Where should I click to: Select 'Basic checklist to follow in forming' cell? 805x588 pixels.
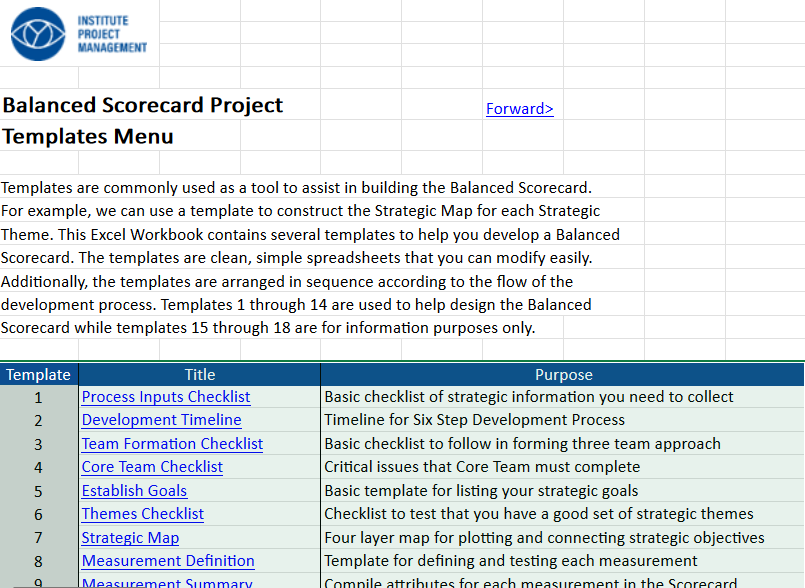(563, 444)
